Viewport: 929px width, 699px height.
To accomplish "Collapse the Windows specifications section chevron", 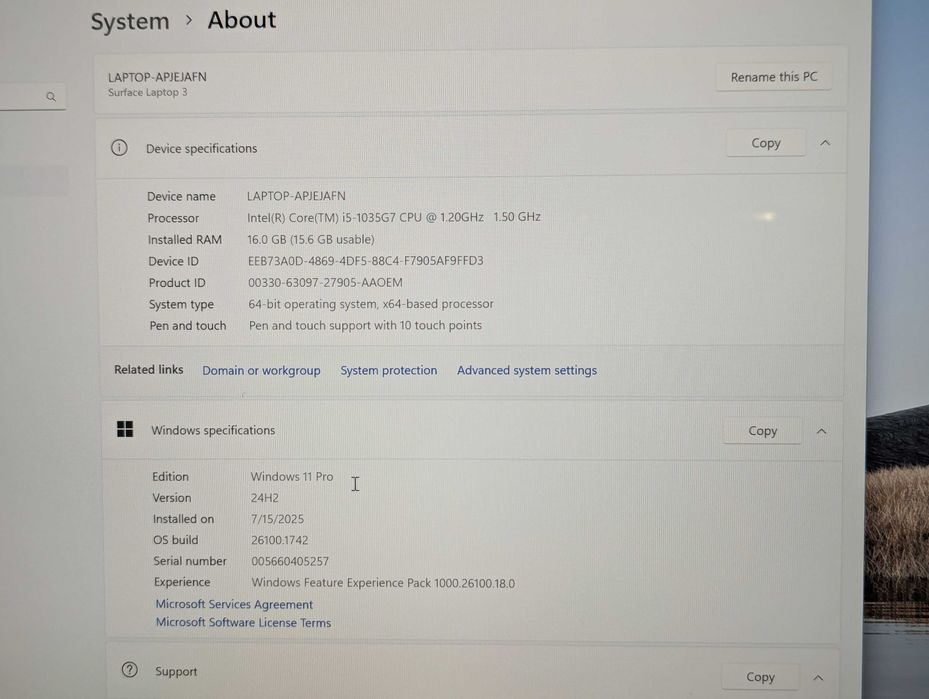I will (x=821, y=431).
